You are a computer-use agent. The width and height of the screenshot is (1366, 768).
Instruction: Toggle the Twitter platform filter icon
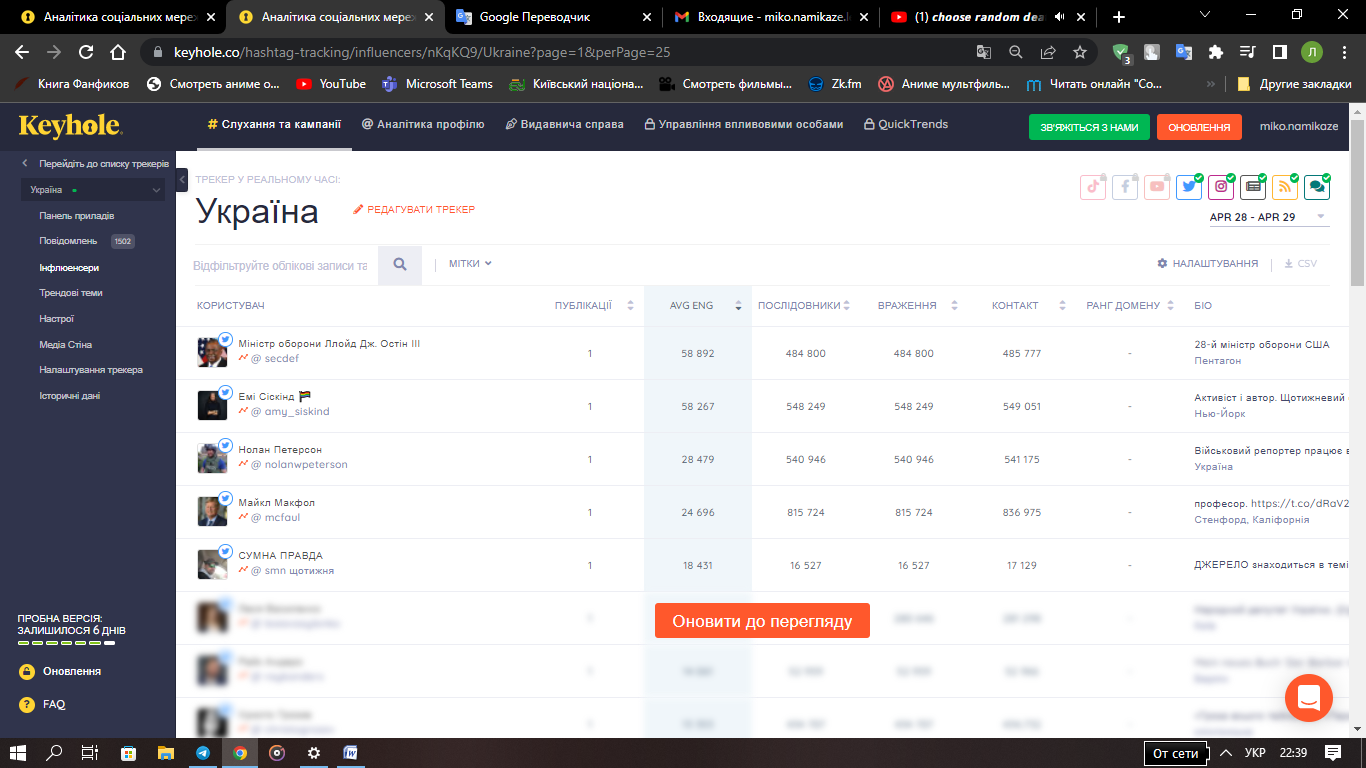coord(1189,186)
